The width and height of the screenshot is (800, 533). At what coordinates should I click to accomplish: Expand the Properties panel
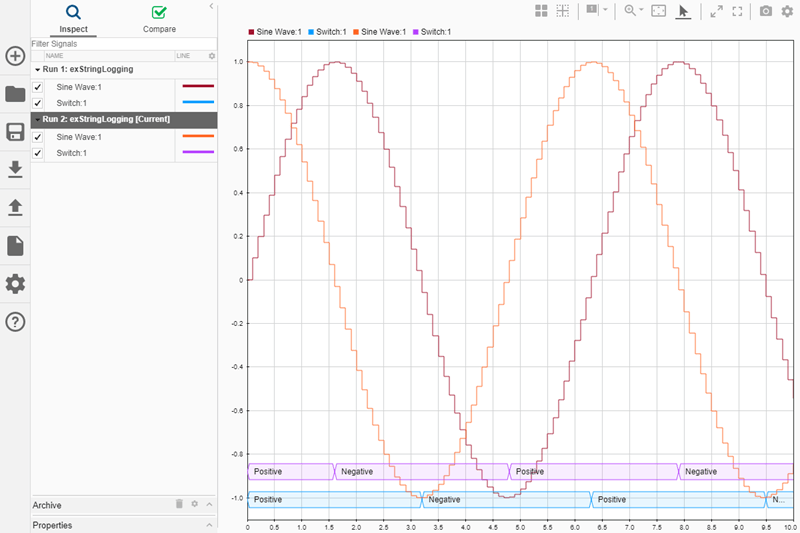(x=209, y=525)
